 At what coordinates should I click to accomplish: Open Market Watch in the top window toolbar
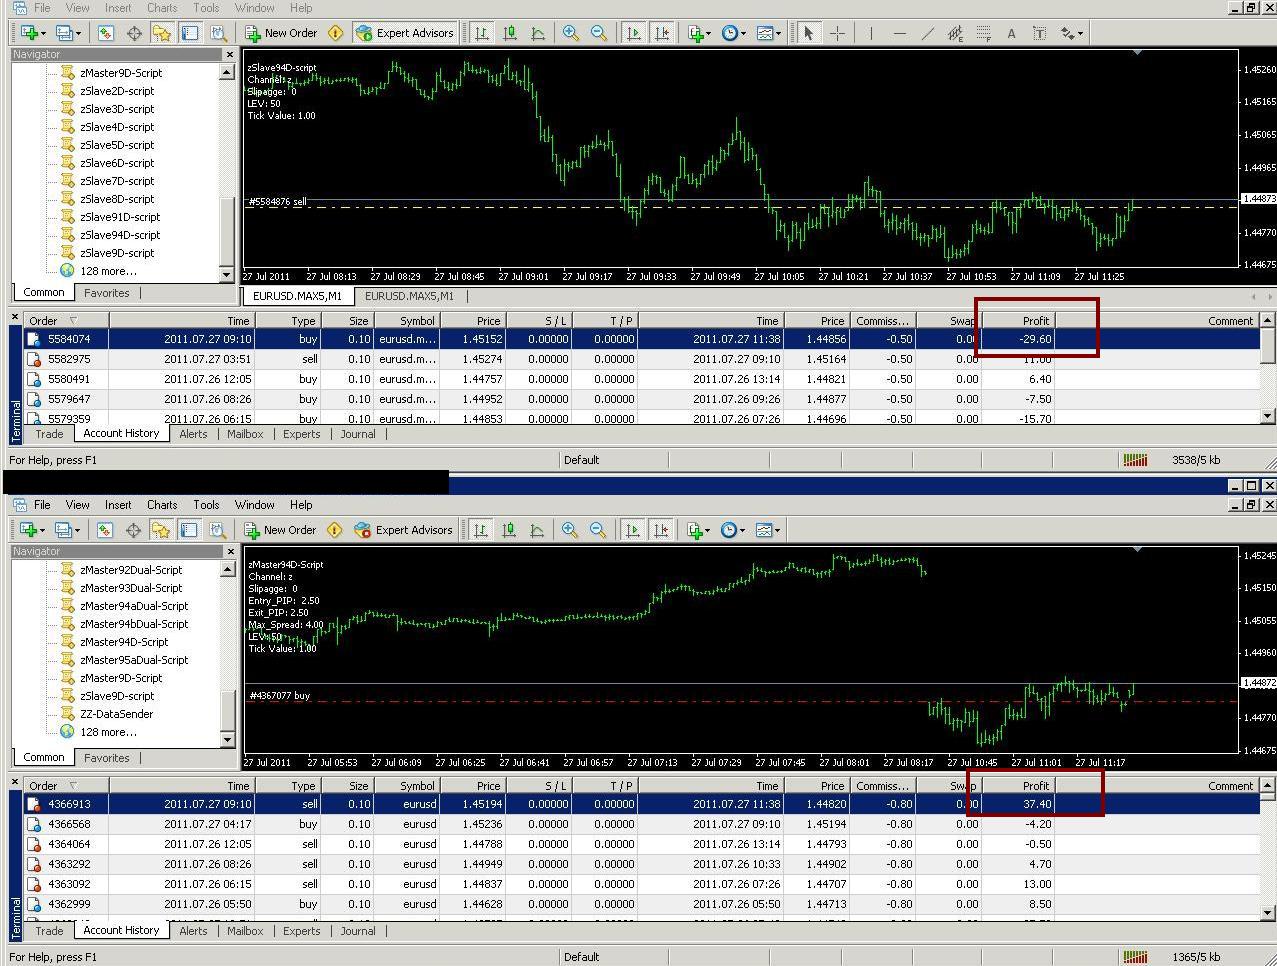point(106,33)
